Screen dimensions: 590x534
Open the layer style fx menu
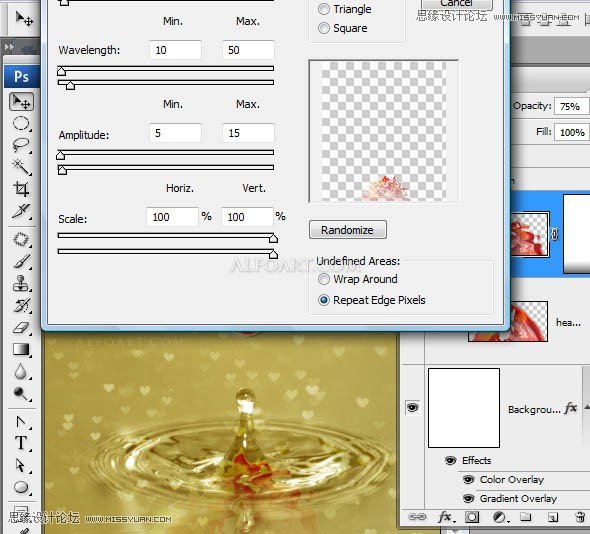(x=446, y=517)
